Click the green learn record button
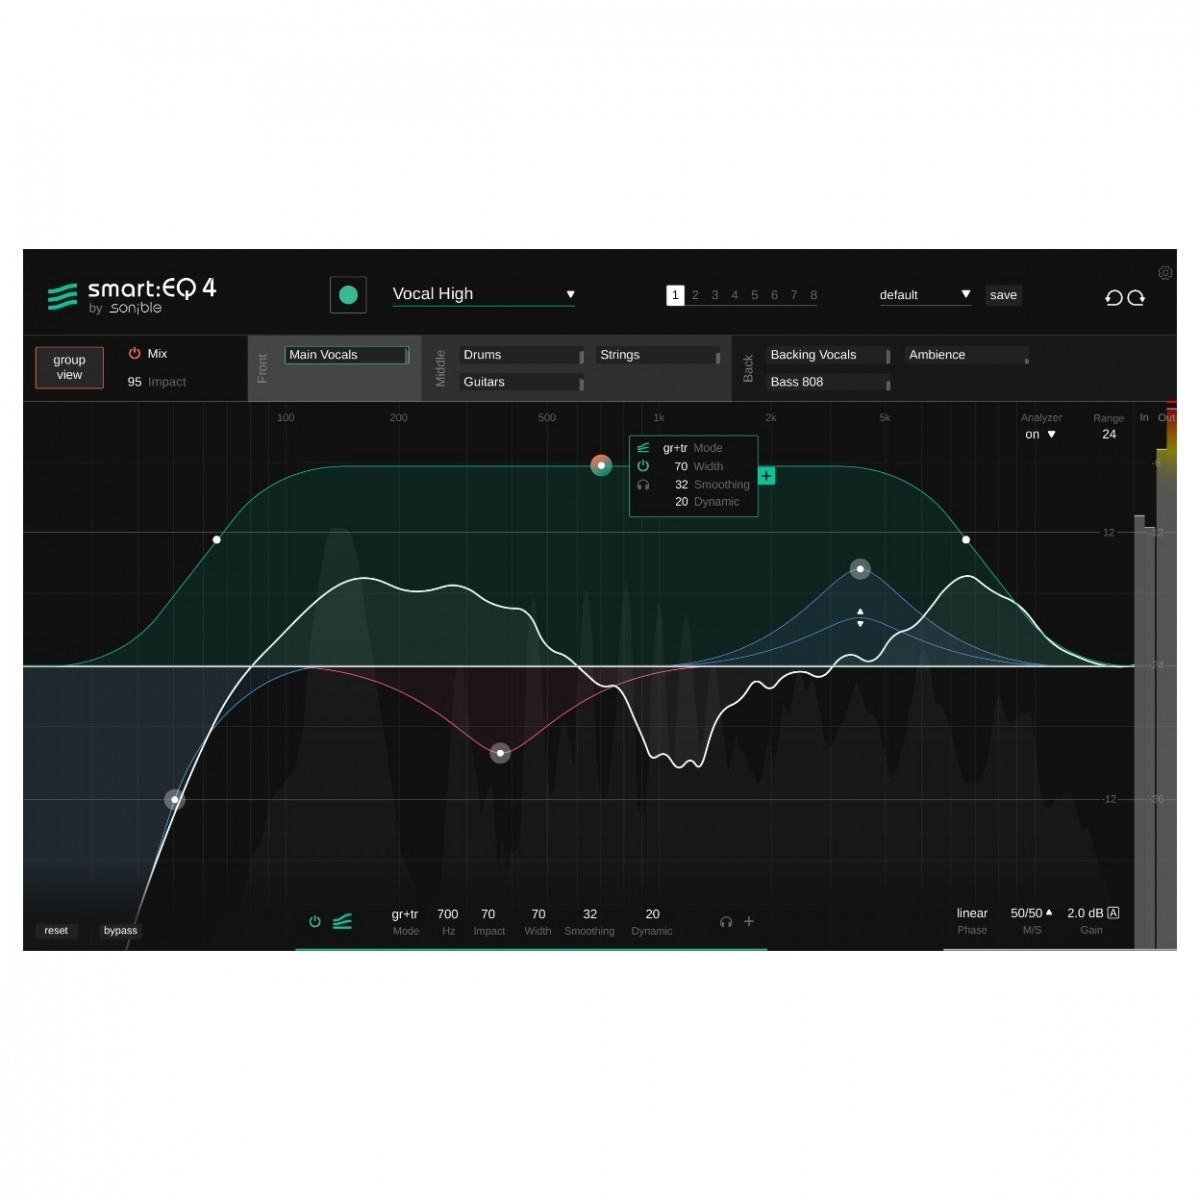Image resolution: width=1200 pixels, height=1200 pixels. click(x=348, y=295)
